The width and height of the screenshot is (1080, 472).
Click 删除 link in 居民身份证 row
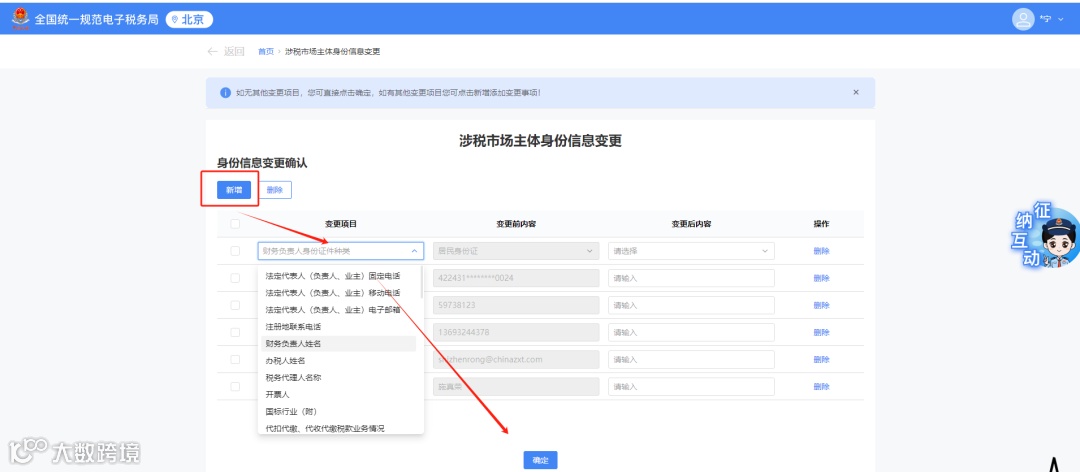[821, 251]
